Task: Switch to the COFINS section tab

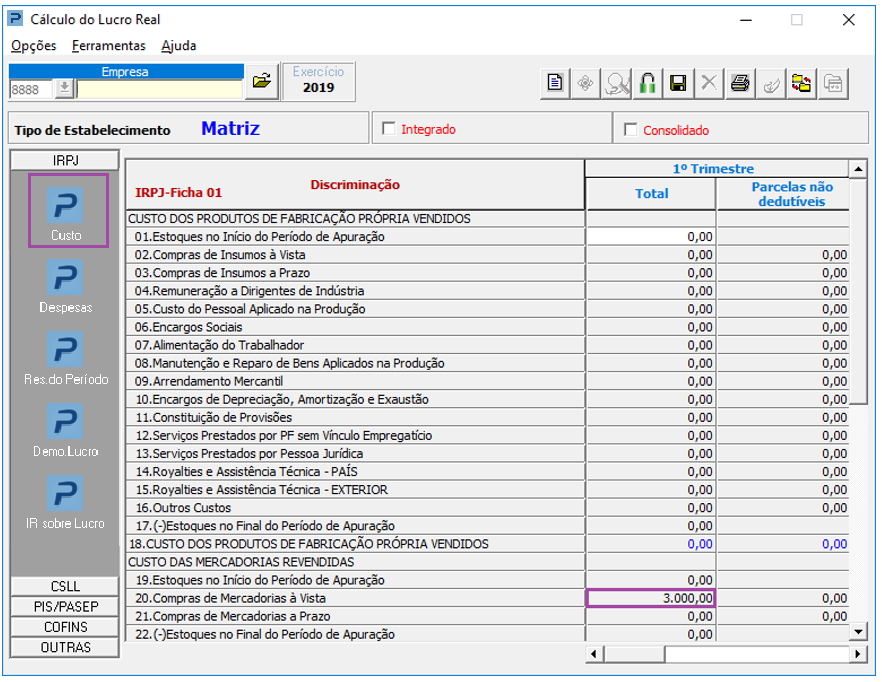Action: [x=65, y=627]
